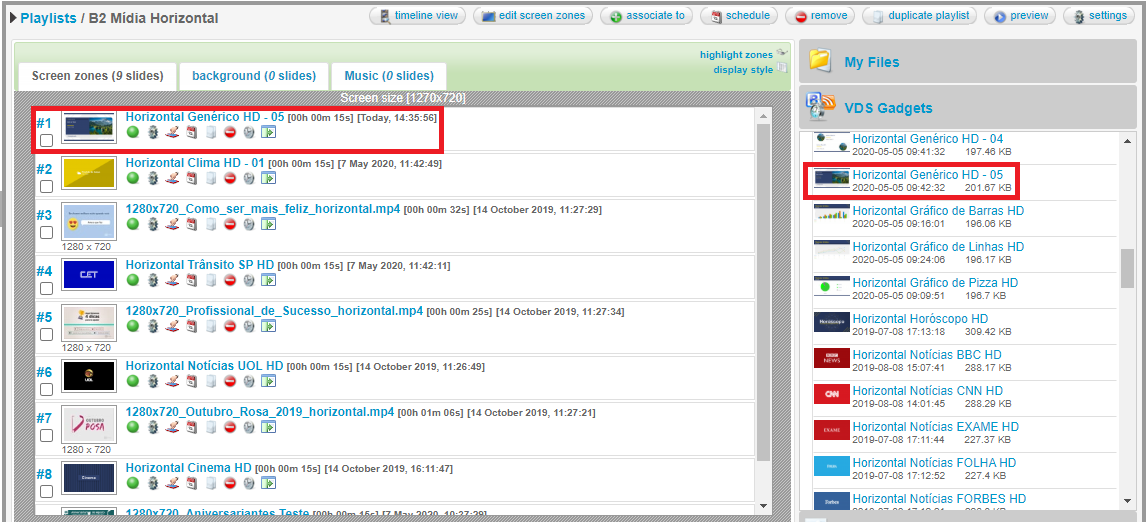Collapse the VDS Gadgets panel header
Screen dimensions: 1147x522
(x=968, y=107)
